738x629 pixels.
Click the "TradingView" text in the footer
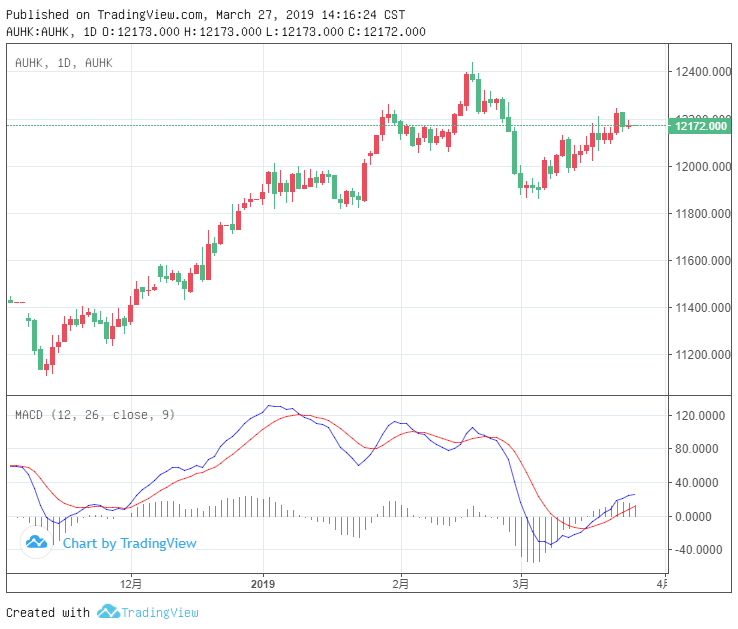(x=159, y=612)
